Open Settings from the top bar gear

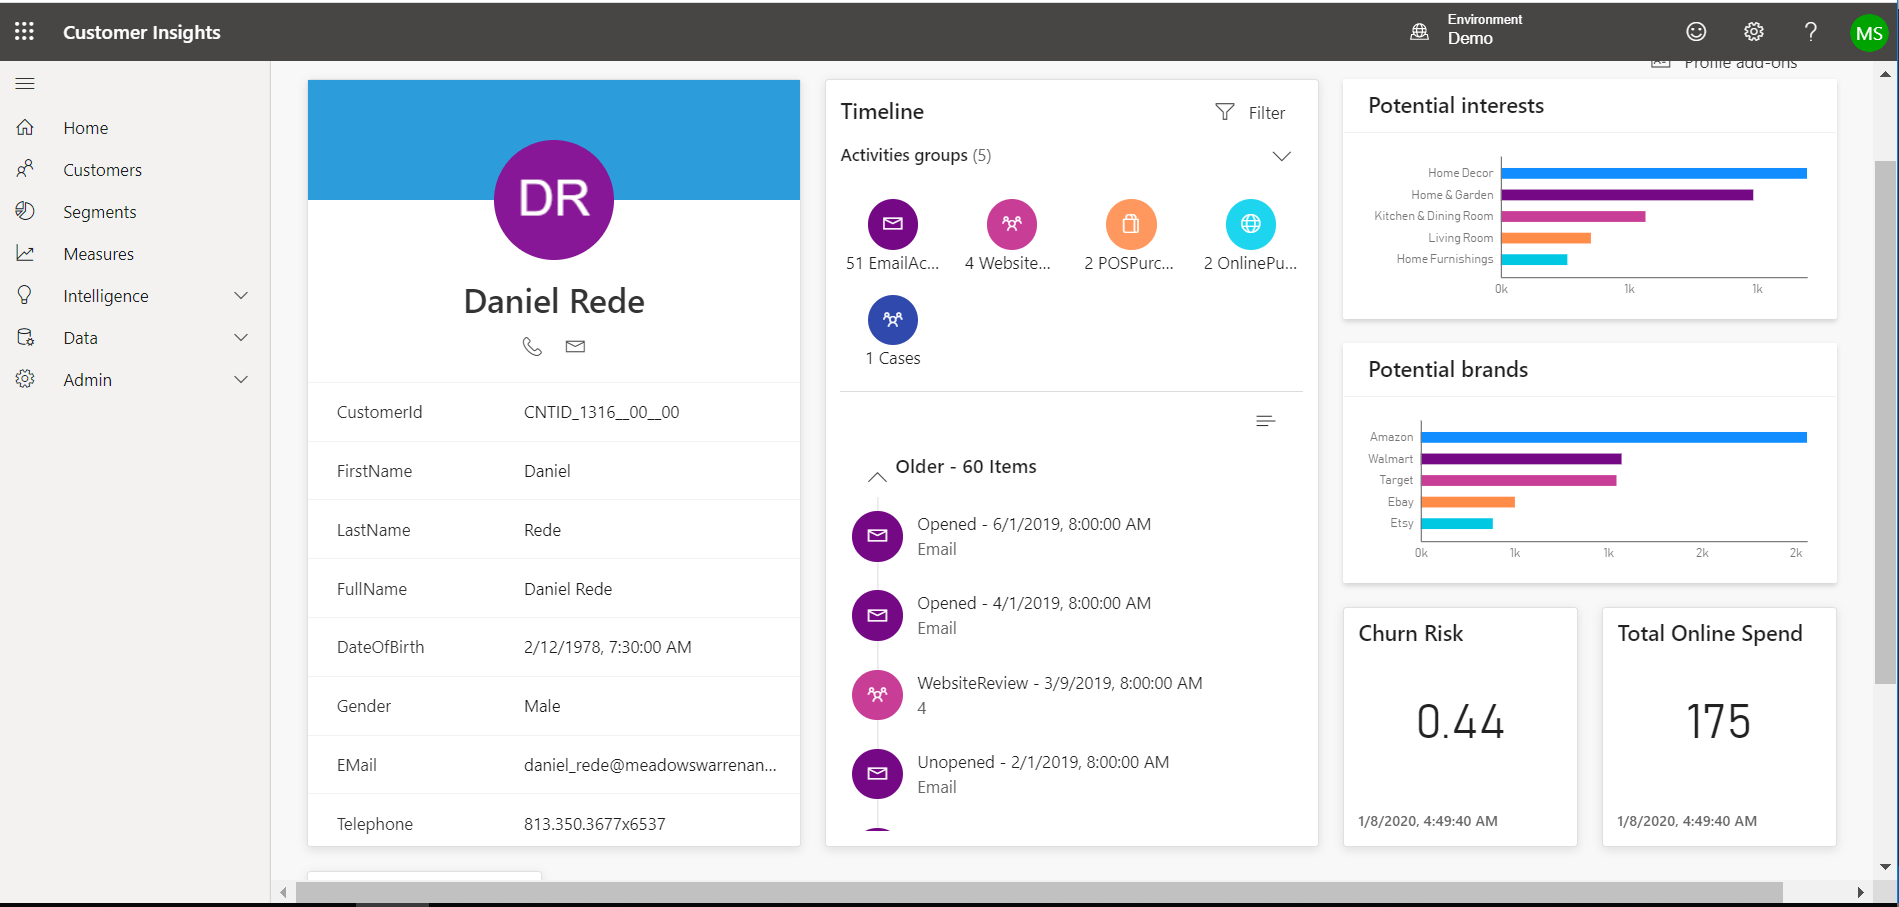[1753, 31]
